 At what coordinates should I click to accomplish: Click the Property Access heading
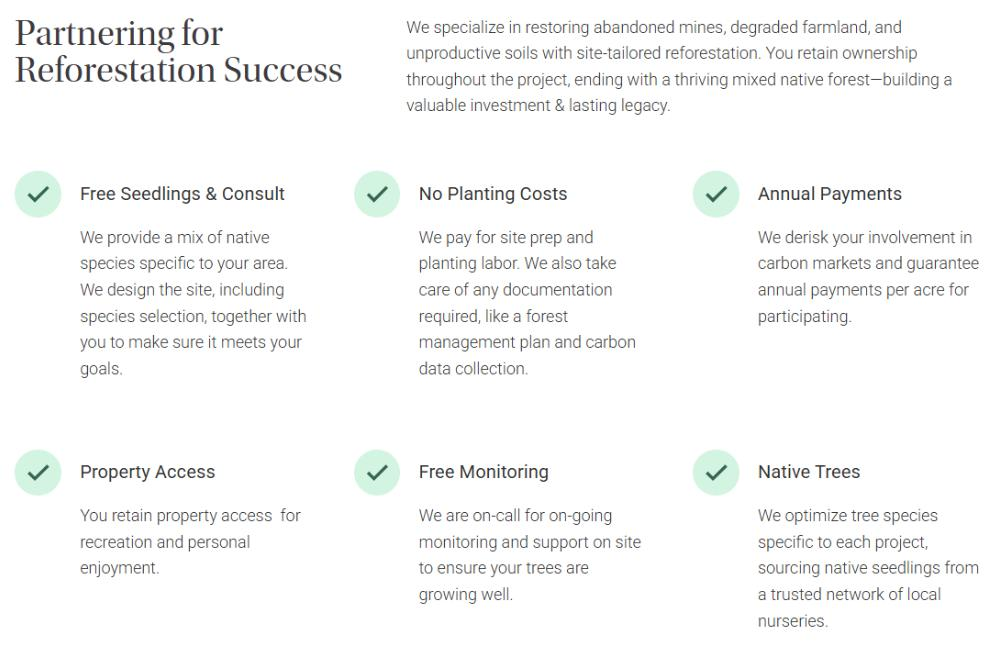point(147,472)
